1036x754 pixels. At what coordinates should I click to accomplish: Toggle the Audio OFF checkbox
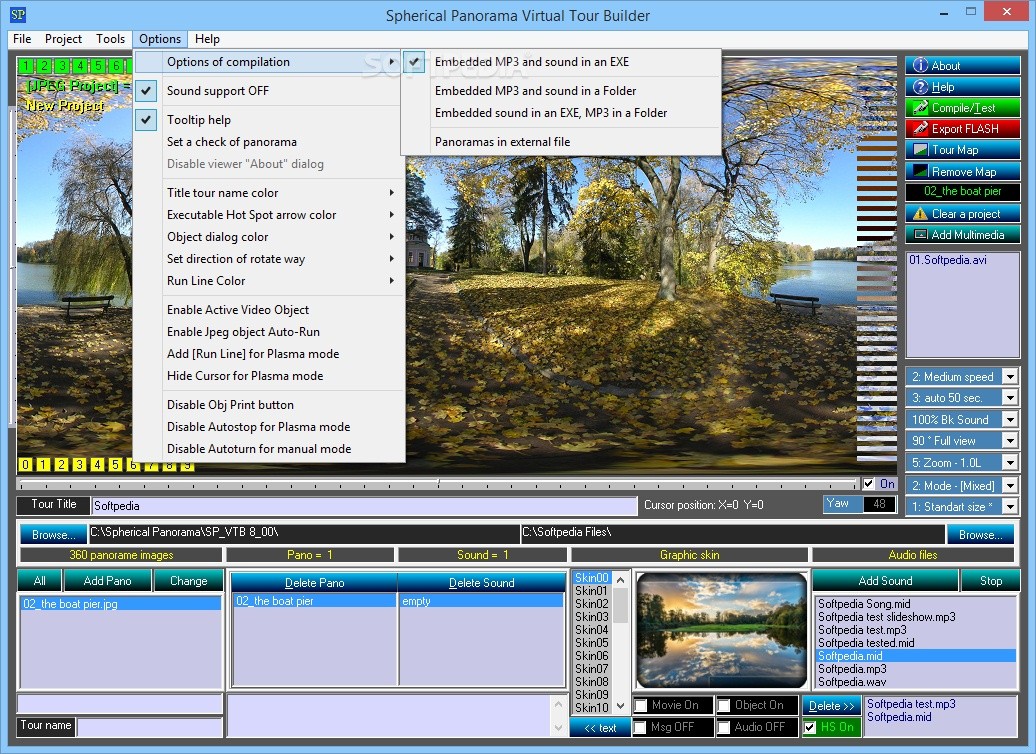[724, 727]
